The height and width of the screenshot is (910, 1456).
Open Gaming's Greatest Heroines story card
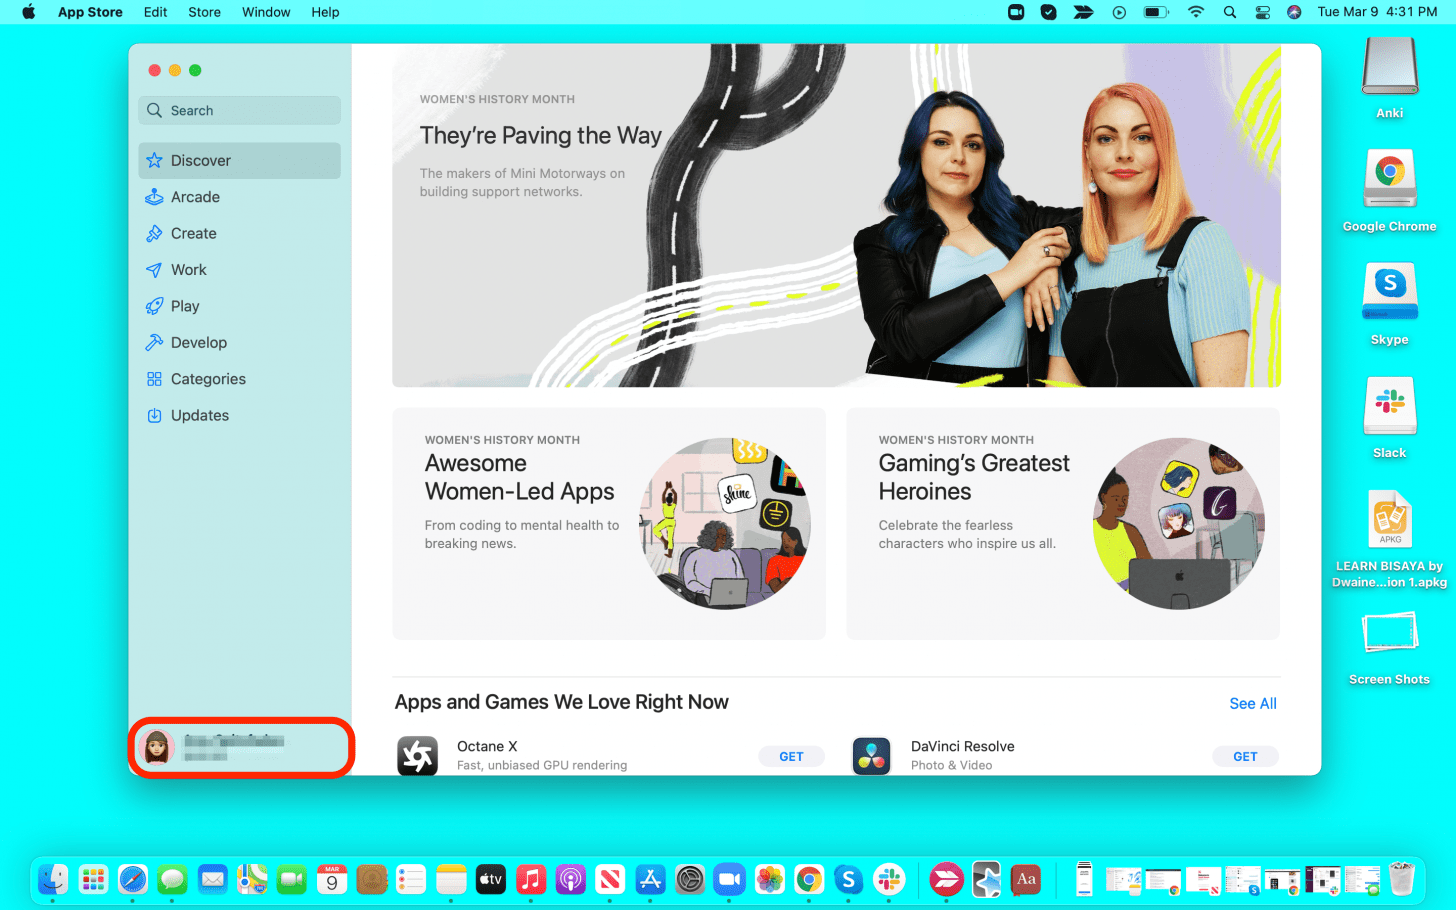point(1062,523)
